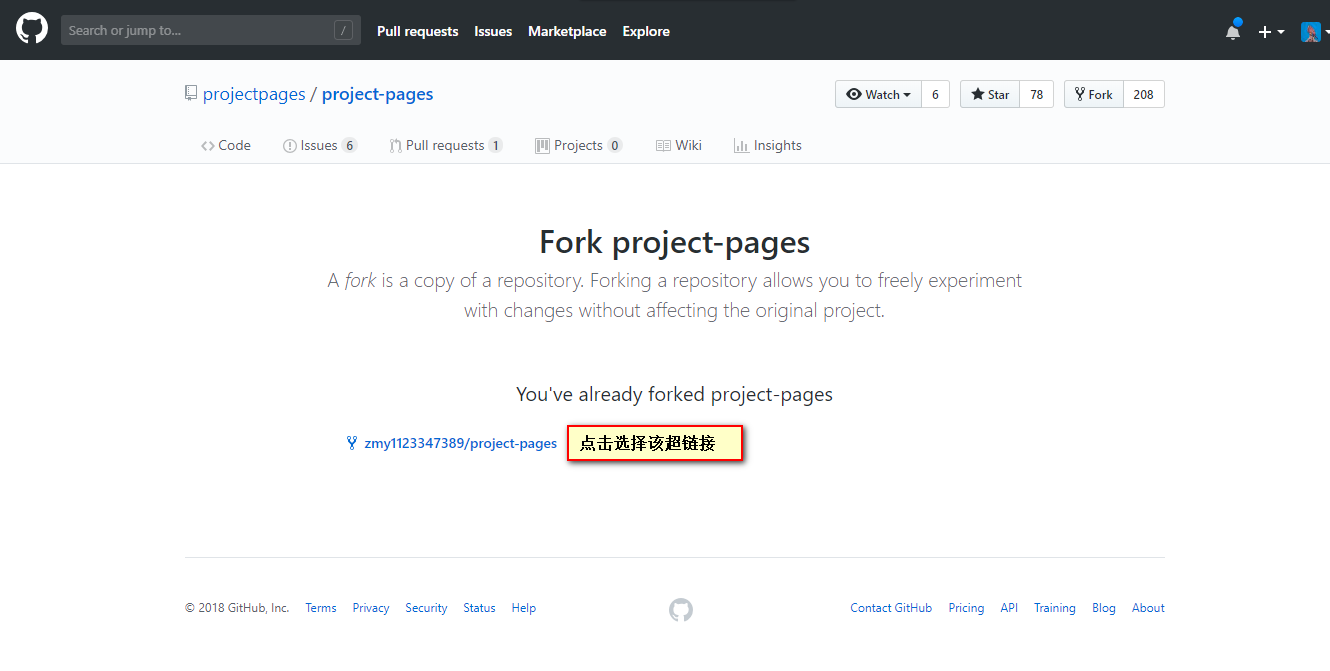This screenshot has height=671, width=1330.
Task: Click the repository book icon beside projectpages
Action: 191,94
